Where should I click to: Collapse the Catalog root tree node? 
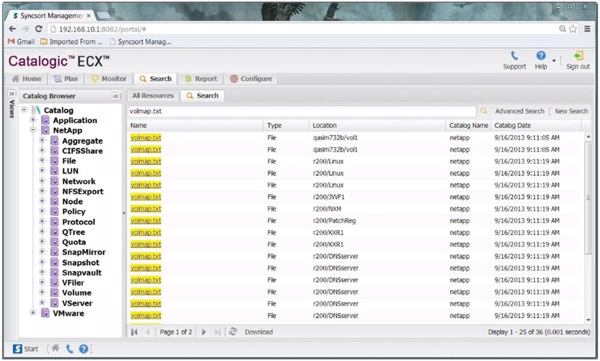coord(24,110)
